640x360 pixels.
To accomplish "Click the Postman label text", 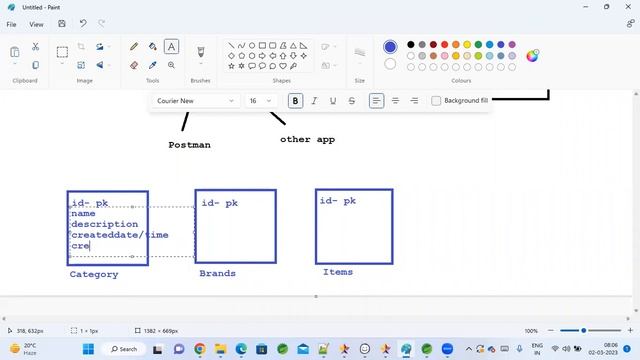I will (190, 145).
